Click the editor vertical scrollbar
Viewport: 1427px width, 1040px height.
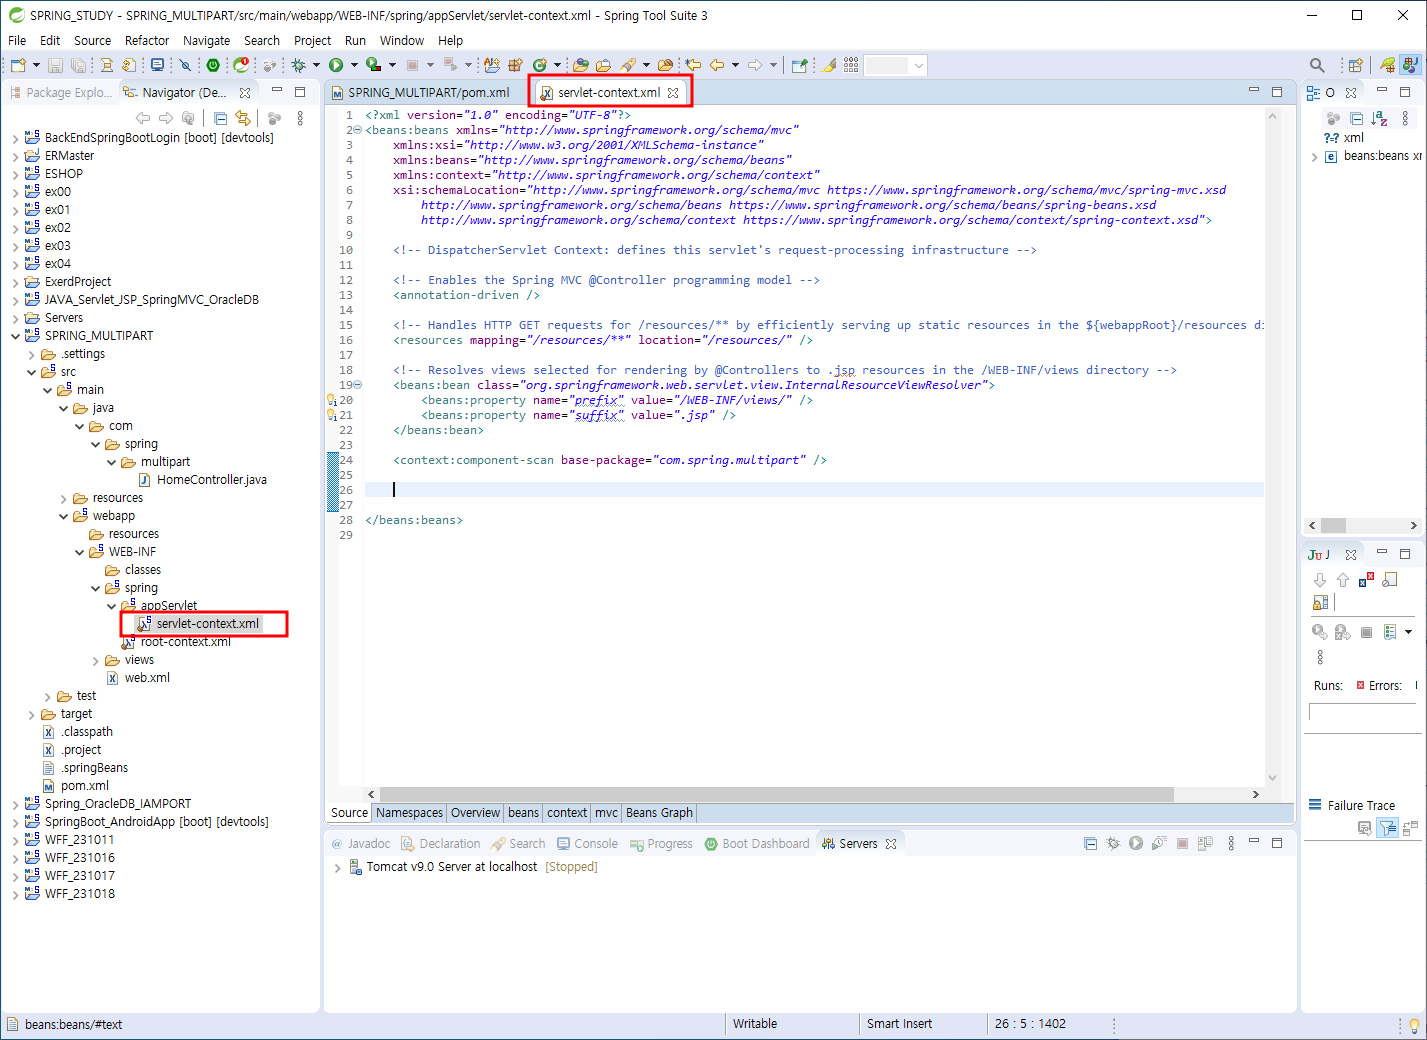tap(1272, 445)
